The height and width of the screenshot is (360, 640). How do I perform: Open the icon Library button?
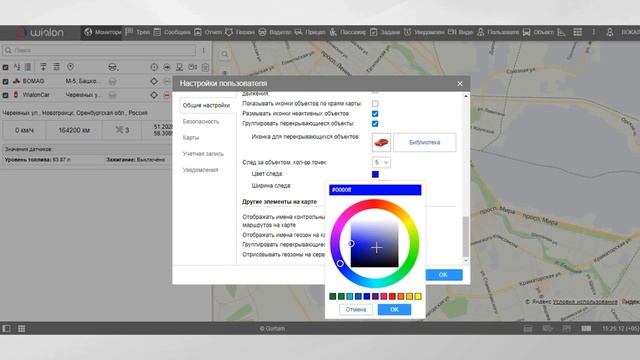pos(424,142)
